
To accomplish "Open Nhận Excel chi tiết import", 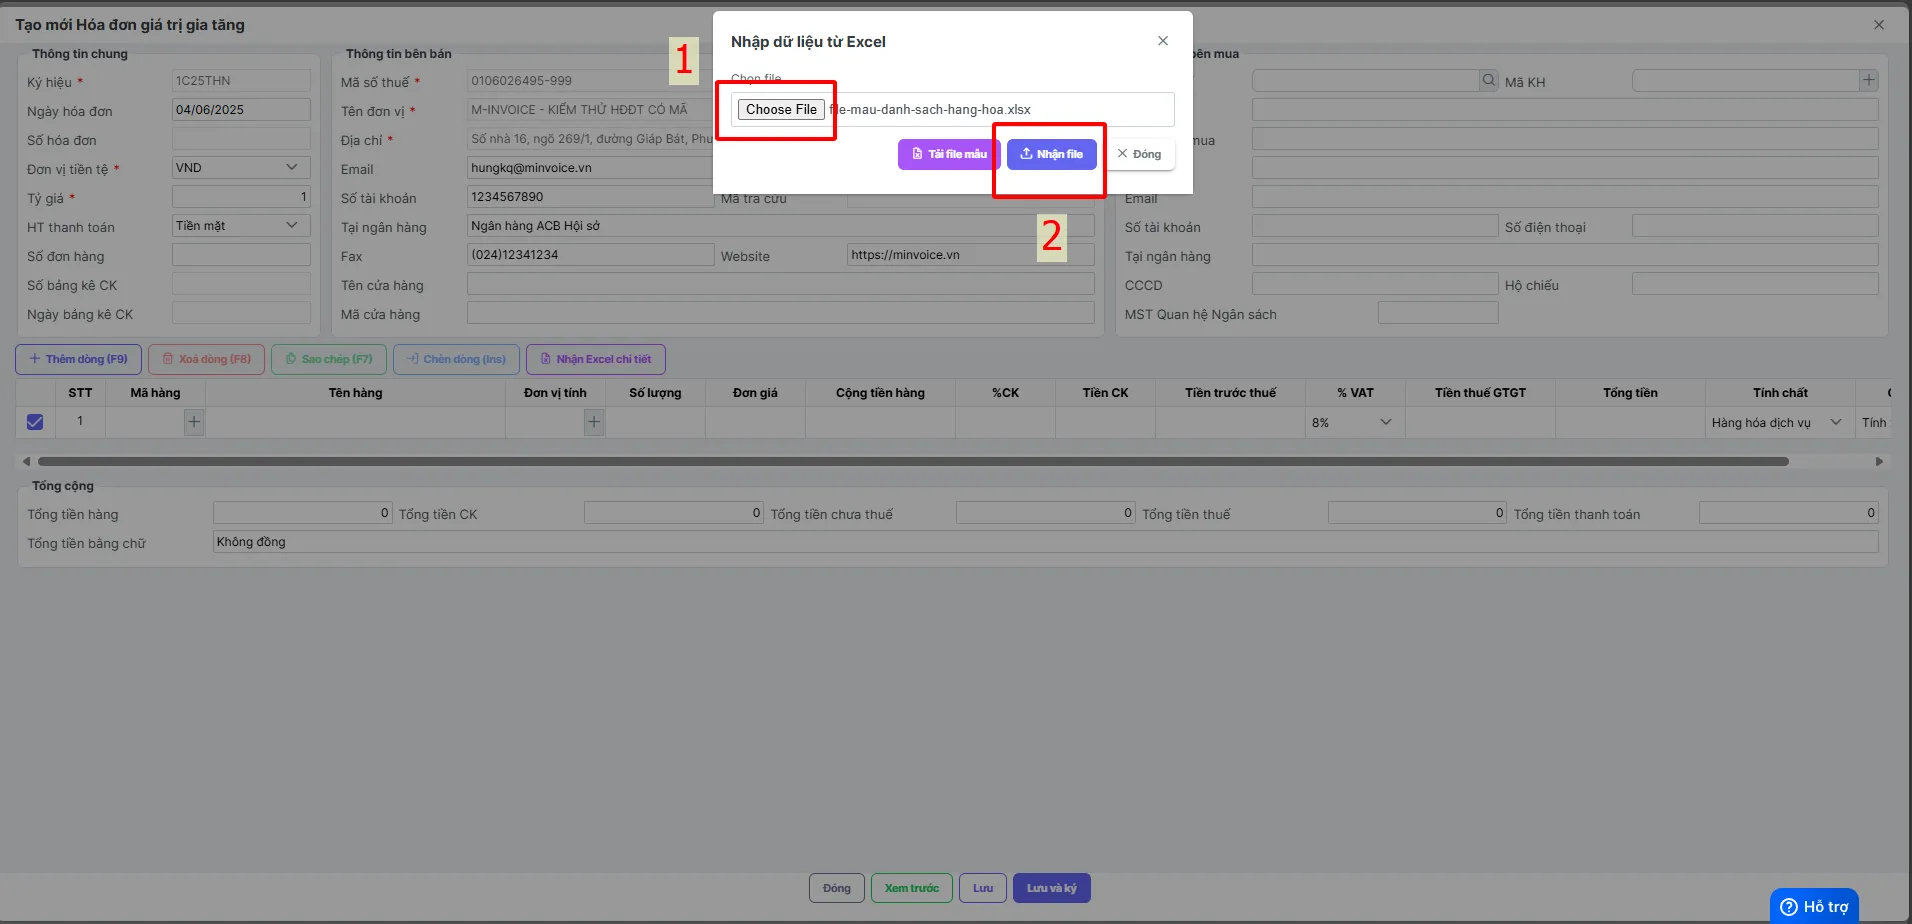I will click(595, 359).
